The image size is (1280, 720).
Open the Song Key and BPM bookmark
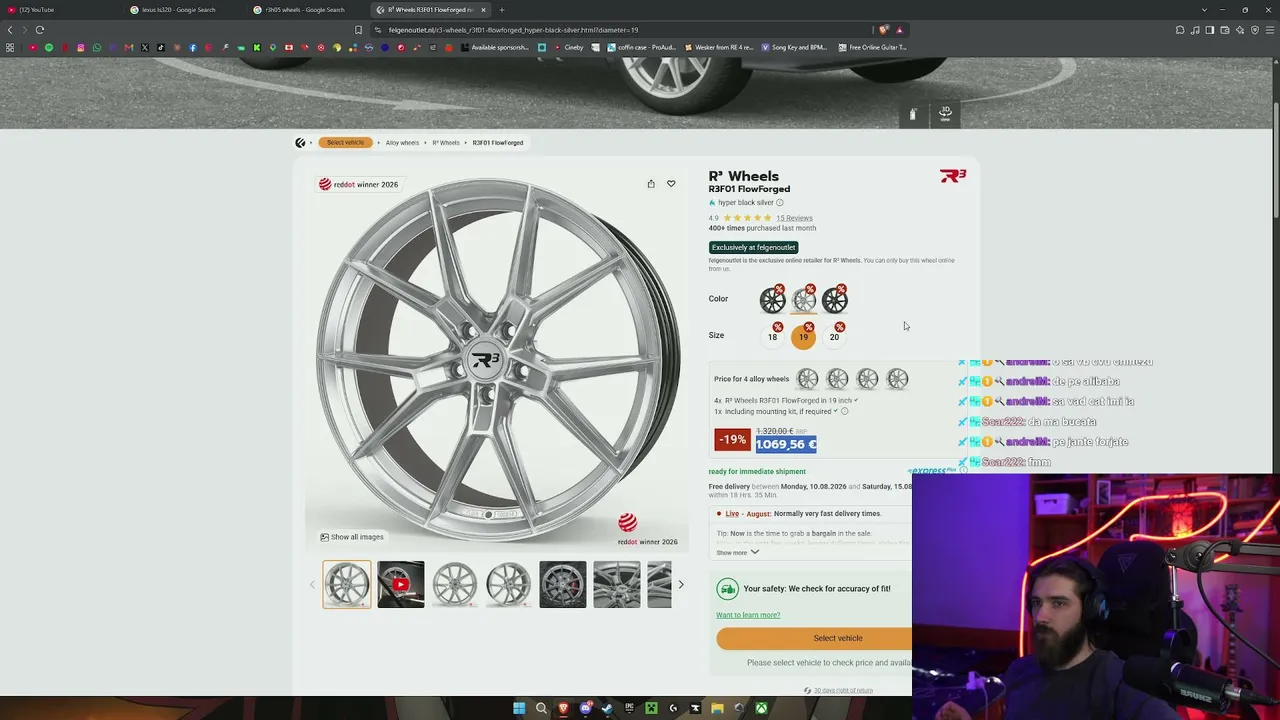(794, 47)
